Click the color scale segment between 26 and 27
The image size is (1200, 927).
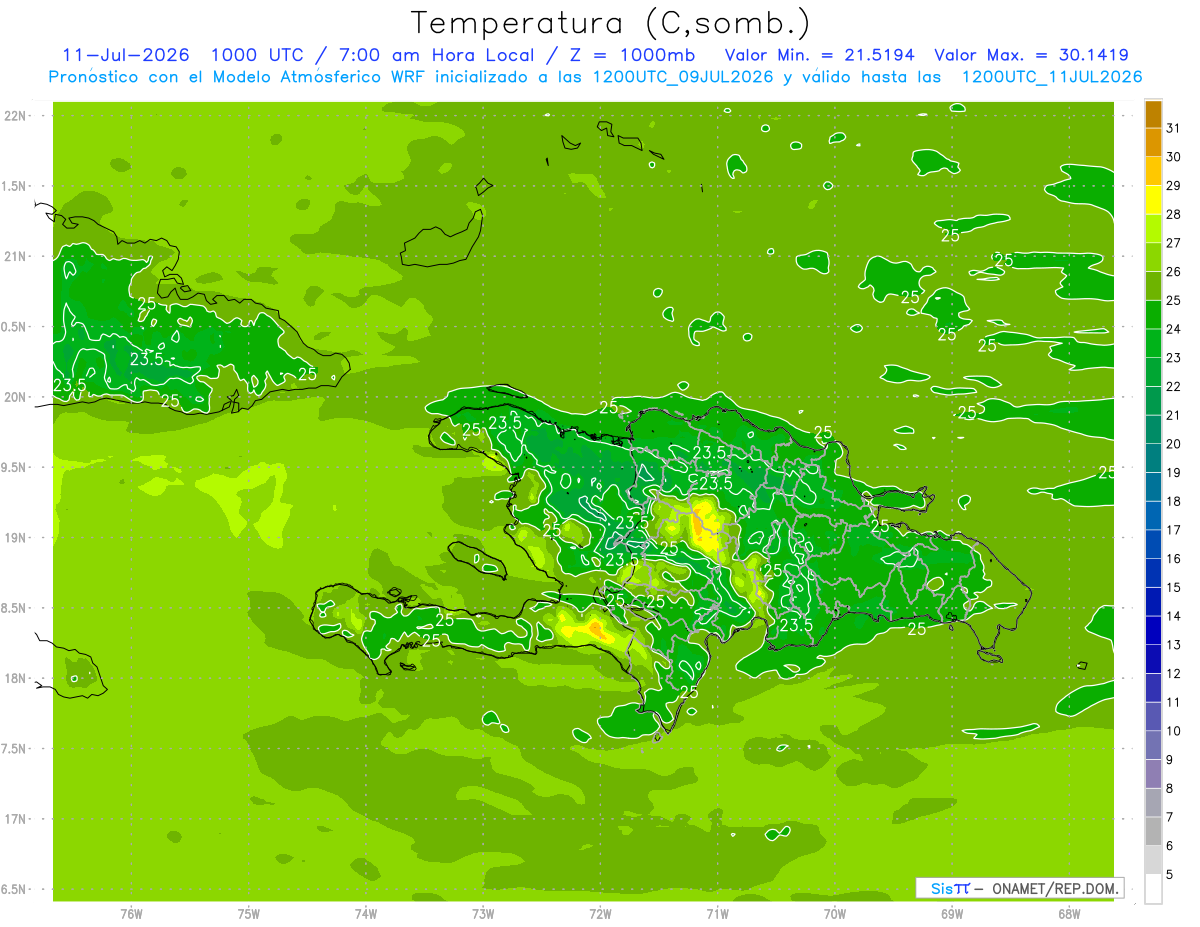(1153, 257)
